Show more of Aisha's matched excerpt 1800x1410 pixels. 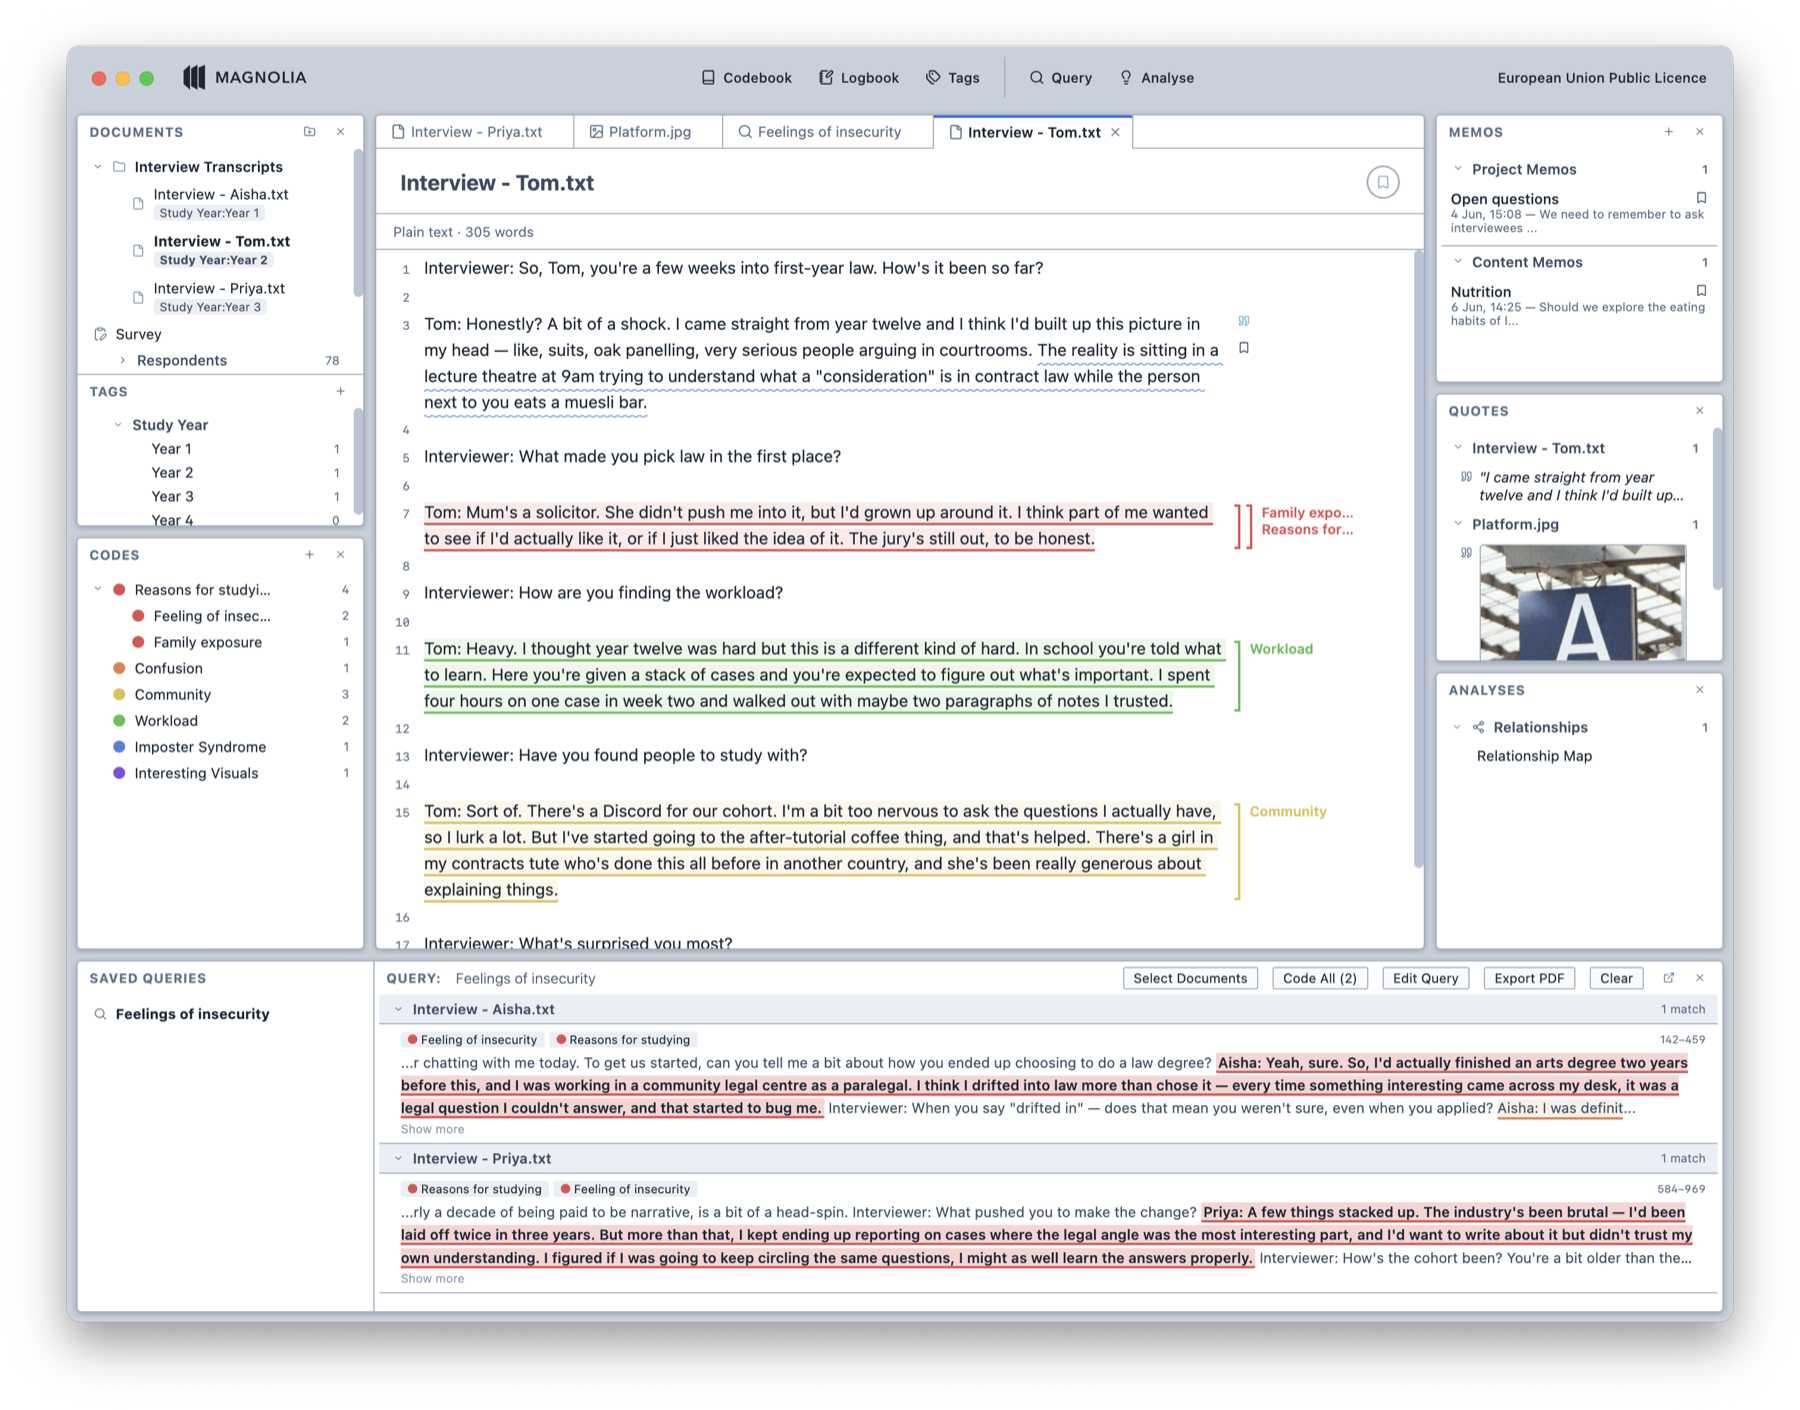432,1129
